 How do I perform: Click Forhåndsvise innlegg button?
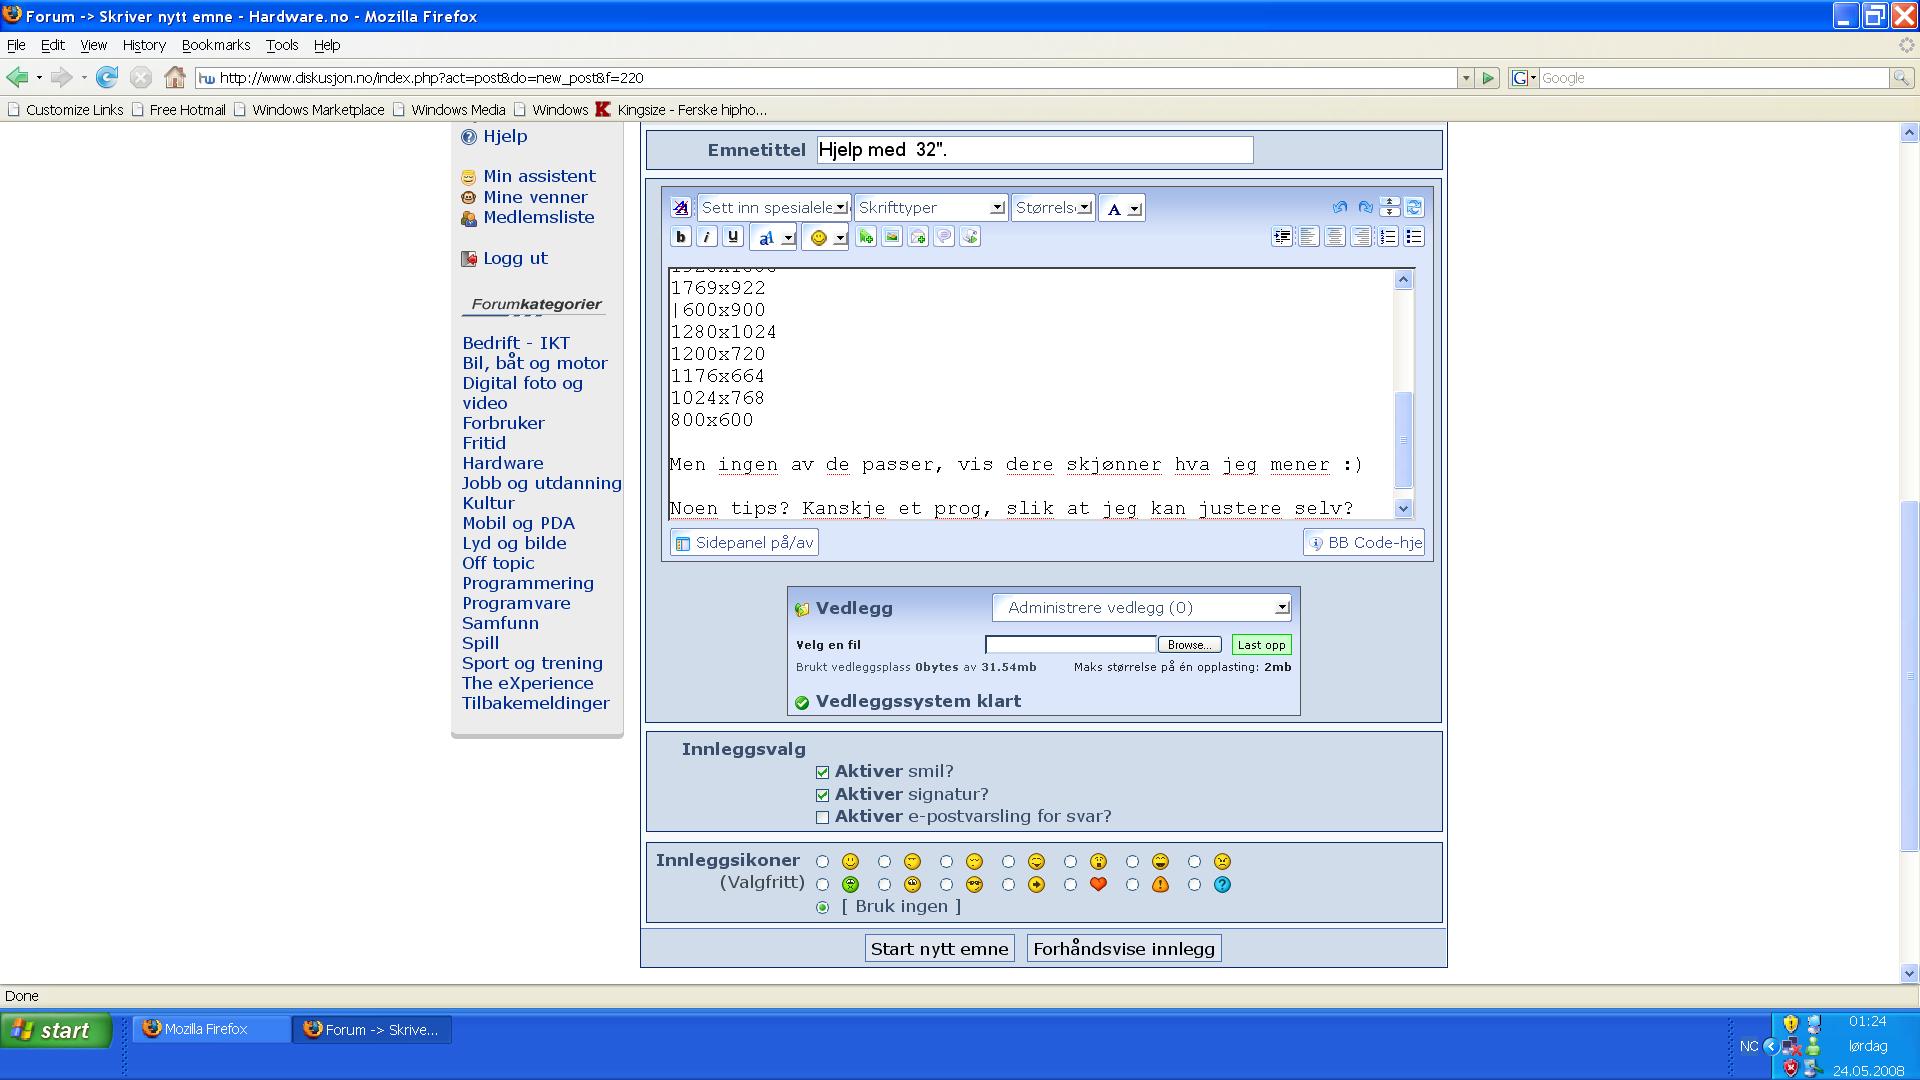coord(1124,949)
